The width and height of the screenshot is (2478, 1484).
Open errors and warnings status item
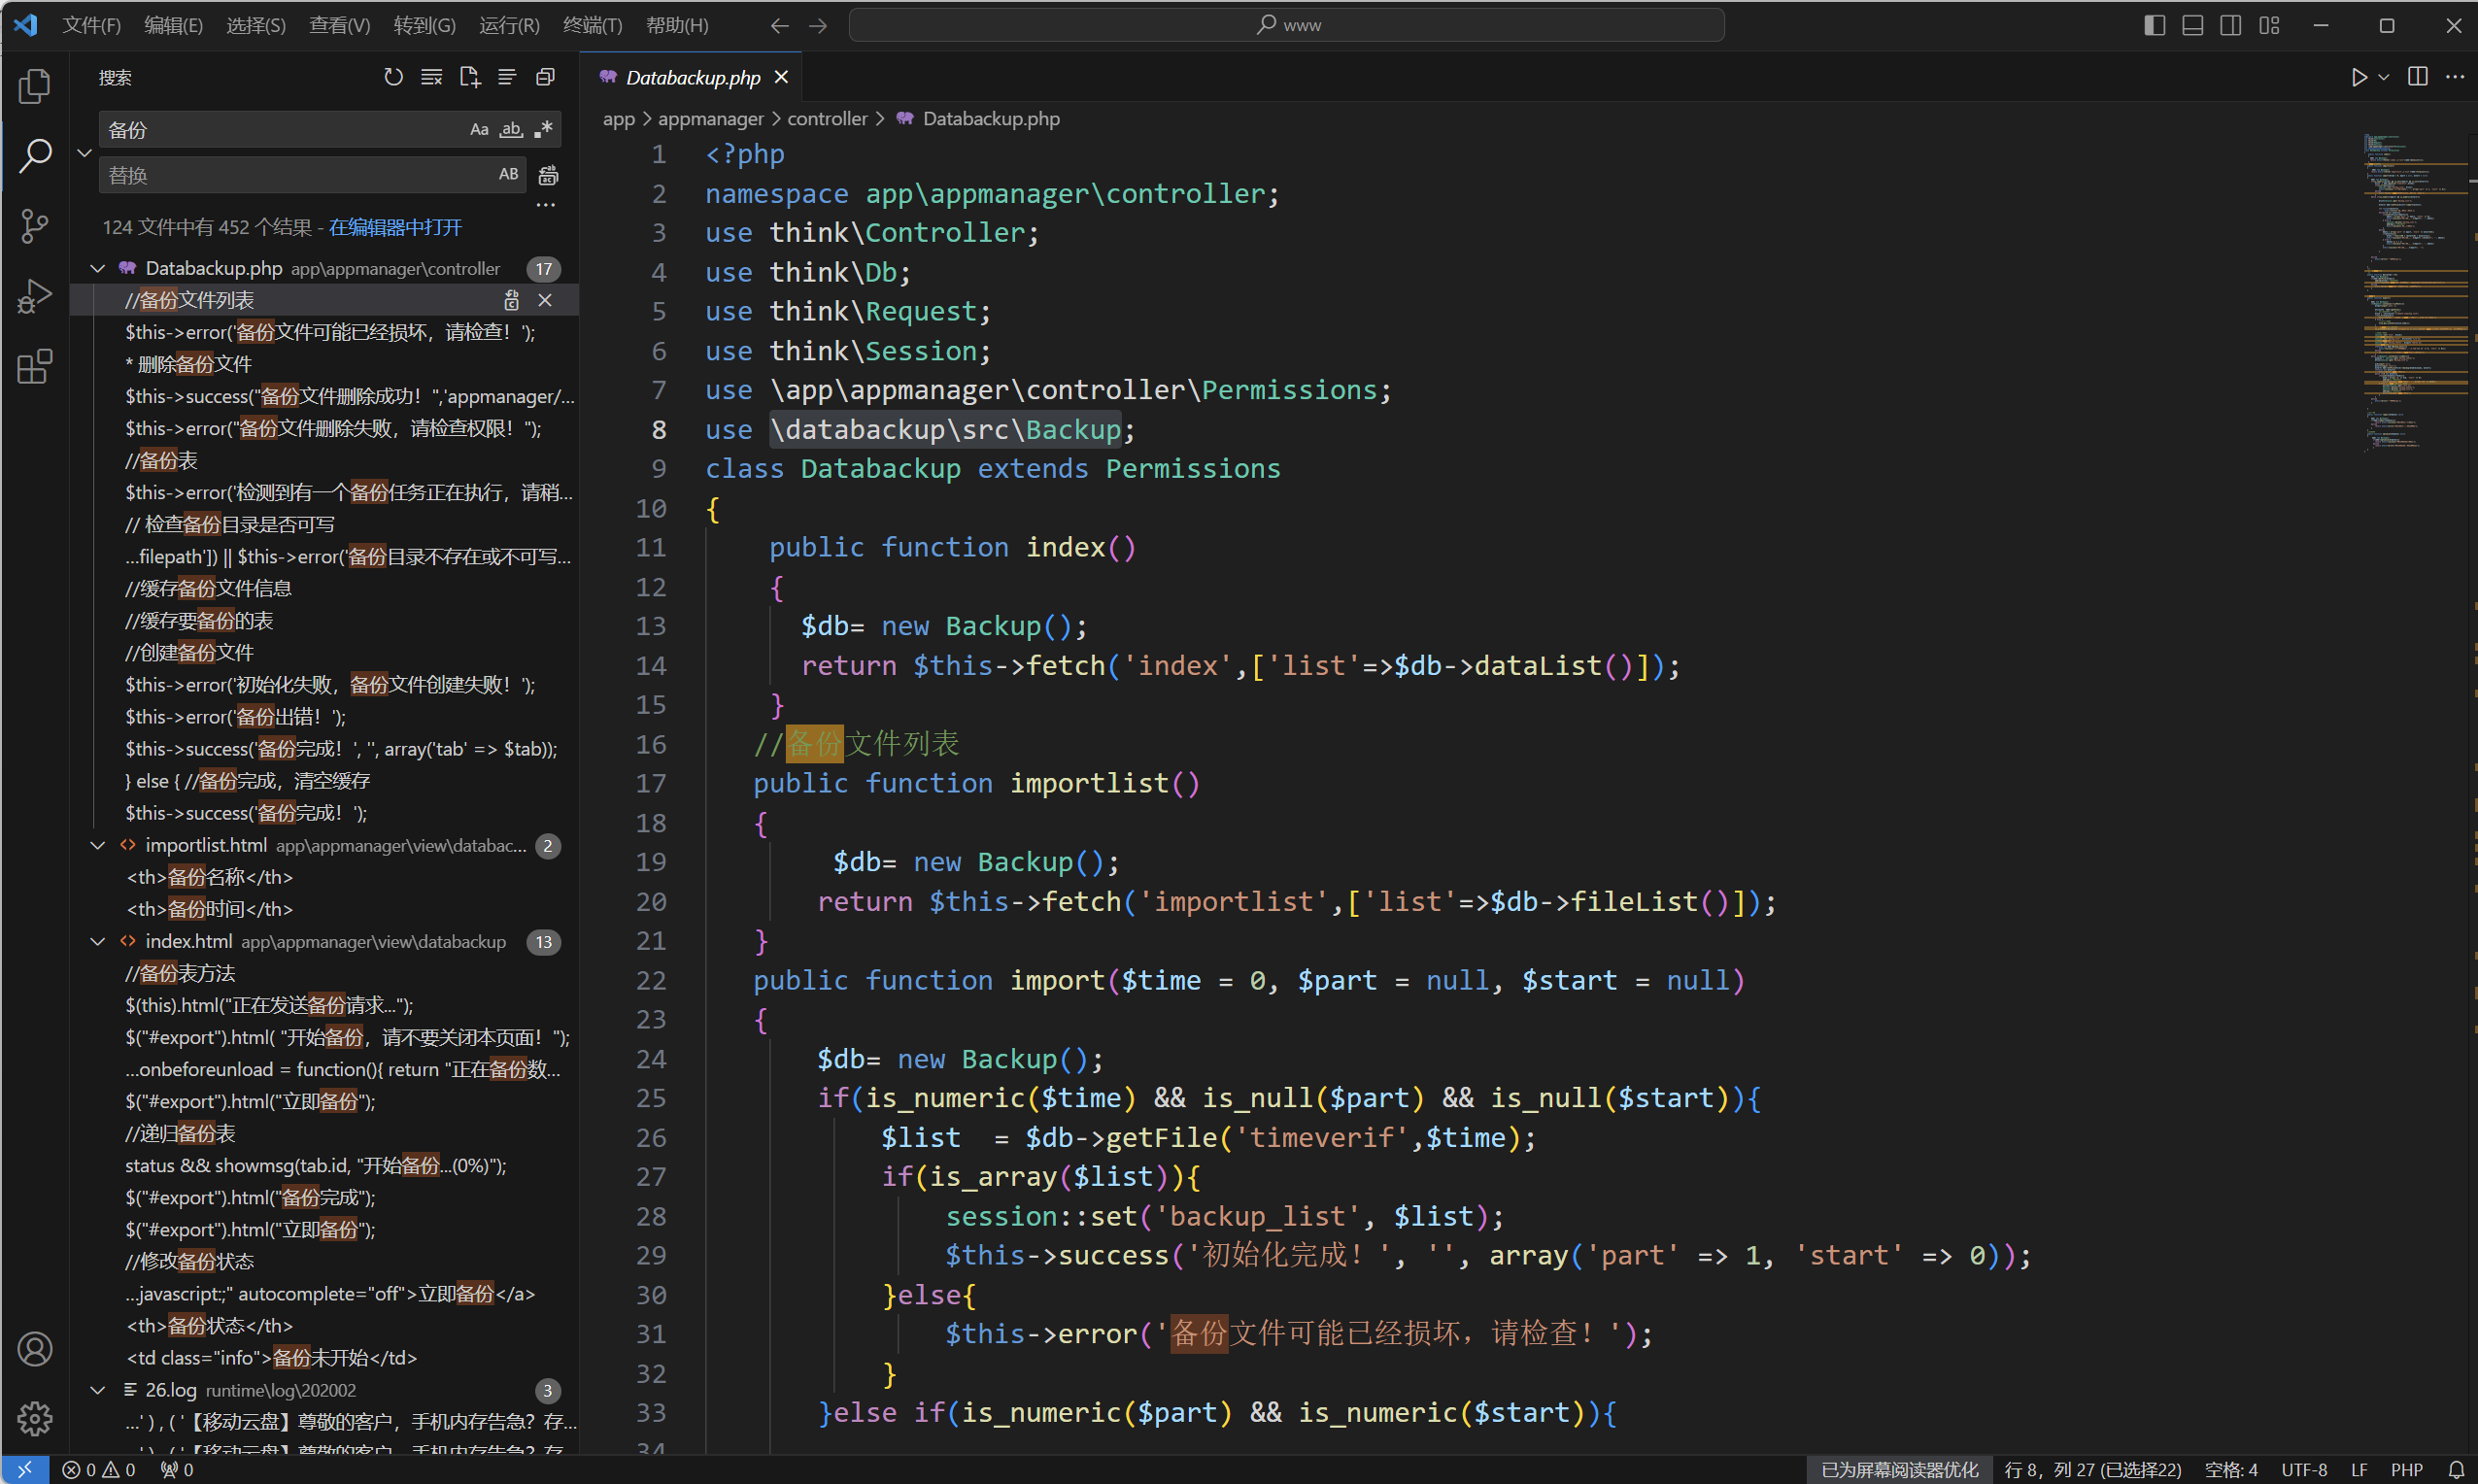pos(98,1469)
